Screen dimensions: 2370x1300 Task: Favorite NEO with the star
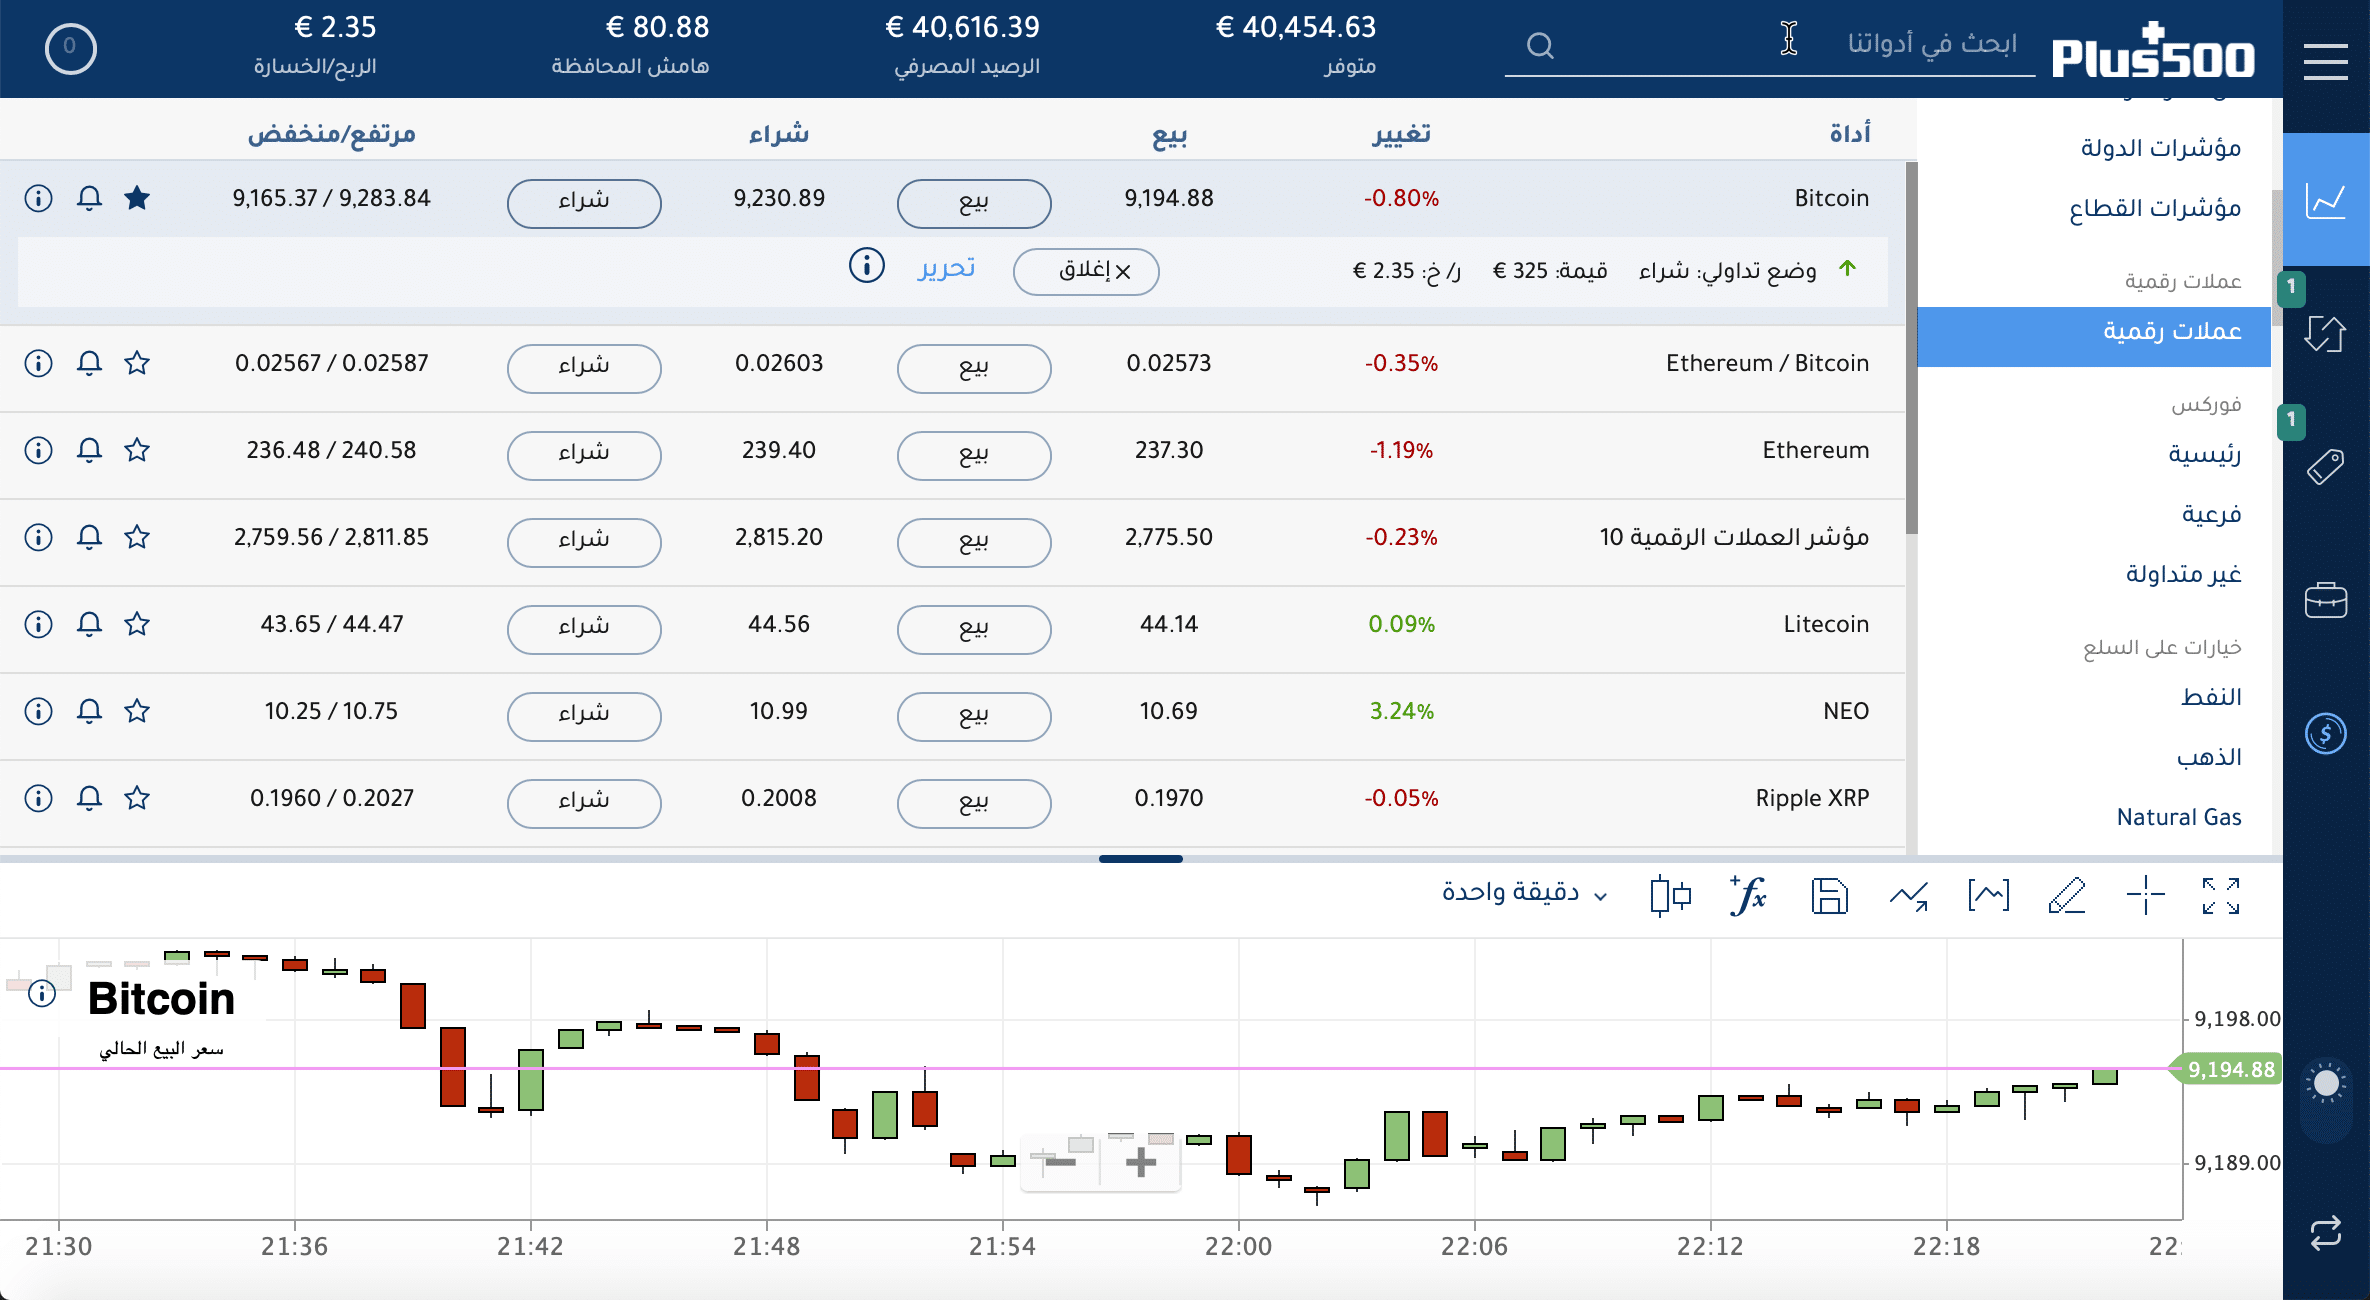137,711
